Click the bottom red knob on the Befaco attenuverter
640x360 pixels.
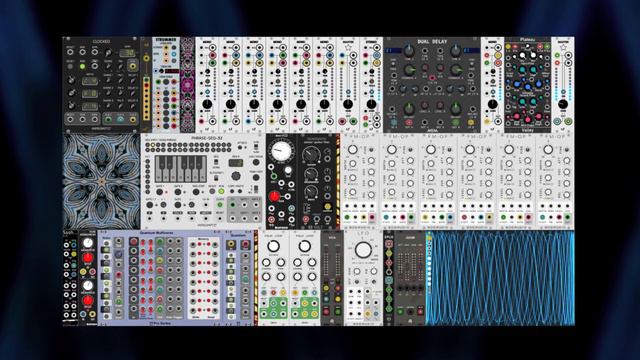87,301
